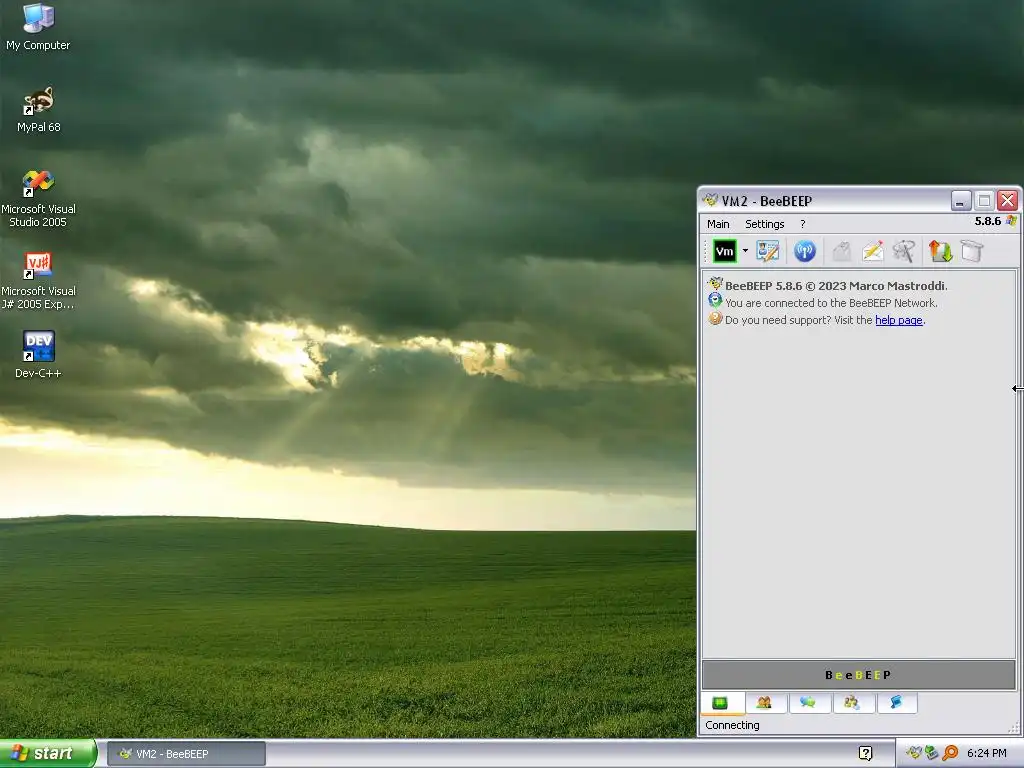Open the edit profile card icon
This screenshot has height=768, width=1024.
767,251
